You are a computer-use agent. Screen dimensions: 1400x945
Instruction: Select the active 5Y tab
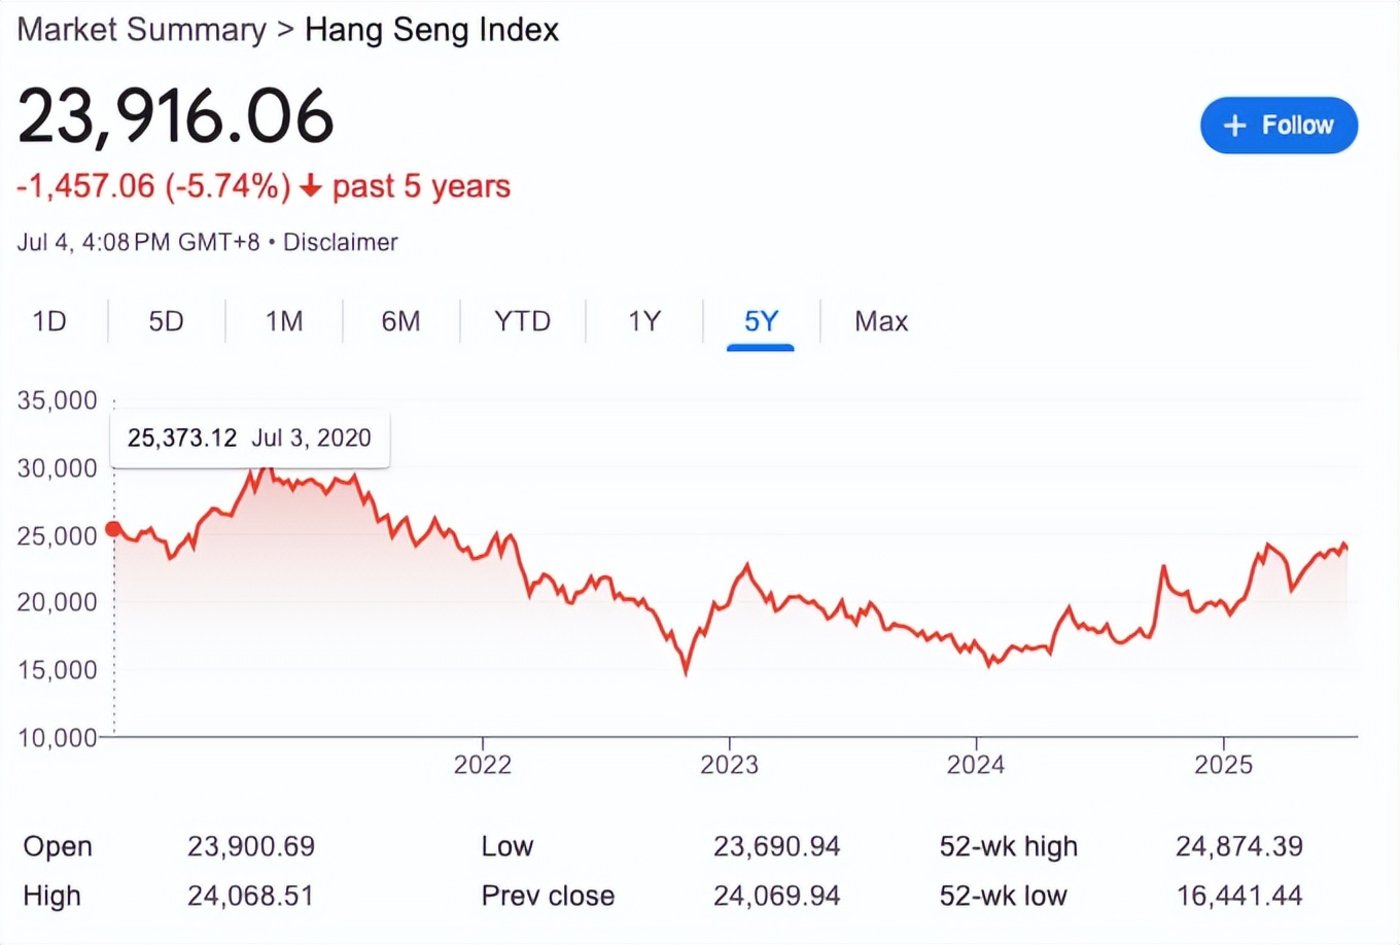tap(761, 321)
